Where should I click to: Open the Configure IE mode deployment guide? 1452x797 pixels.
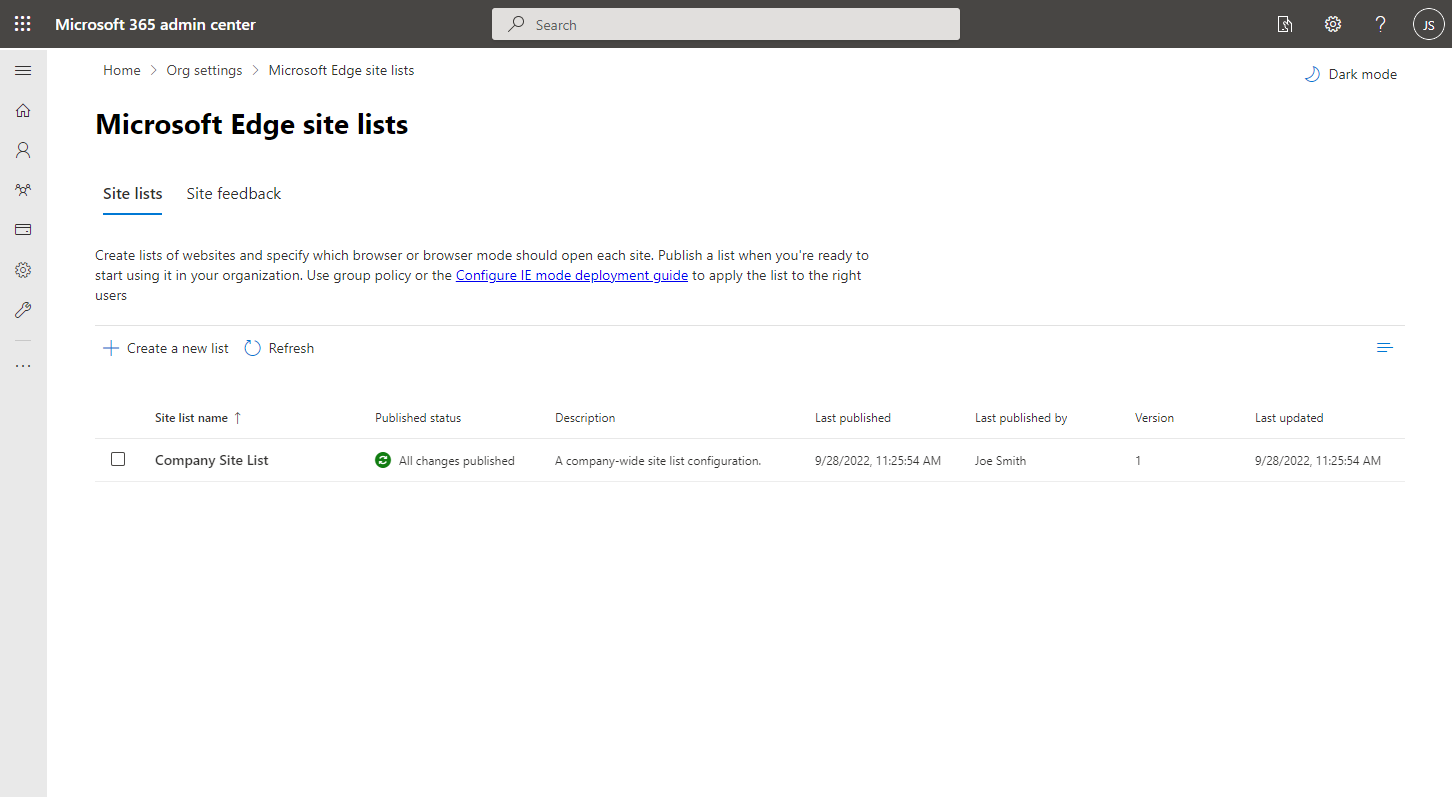click(x=571, y=274)
